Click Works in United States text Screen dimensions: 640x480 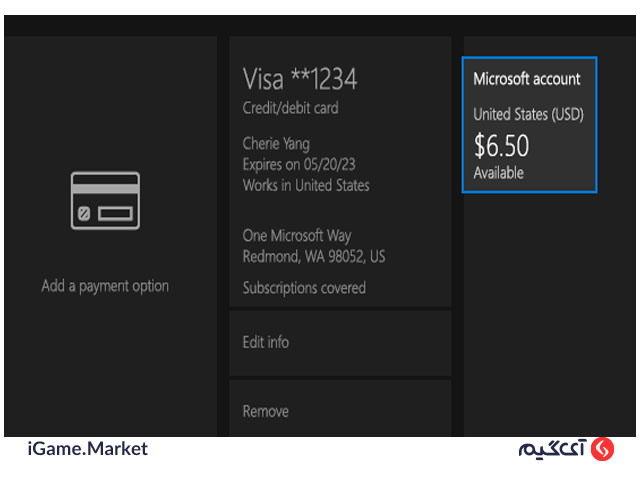coord(306,185)
